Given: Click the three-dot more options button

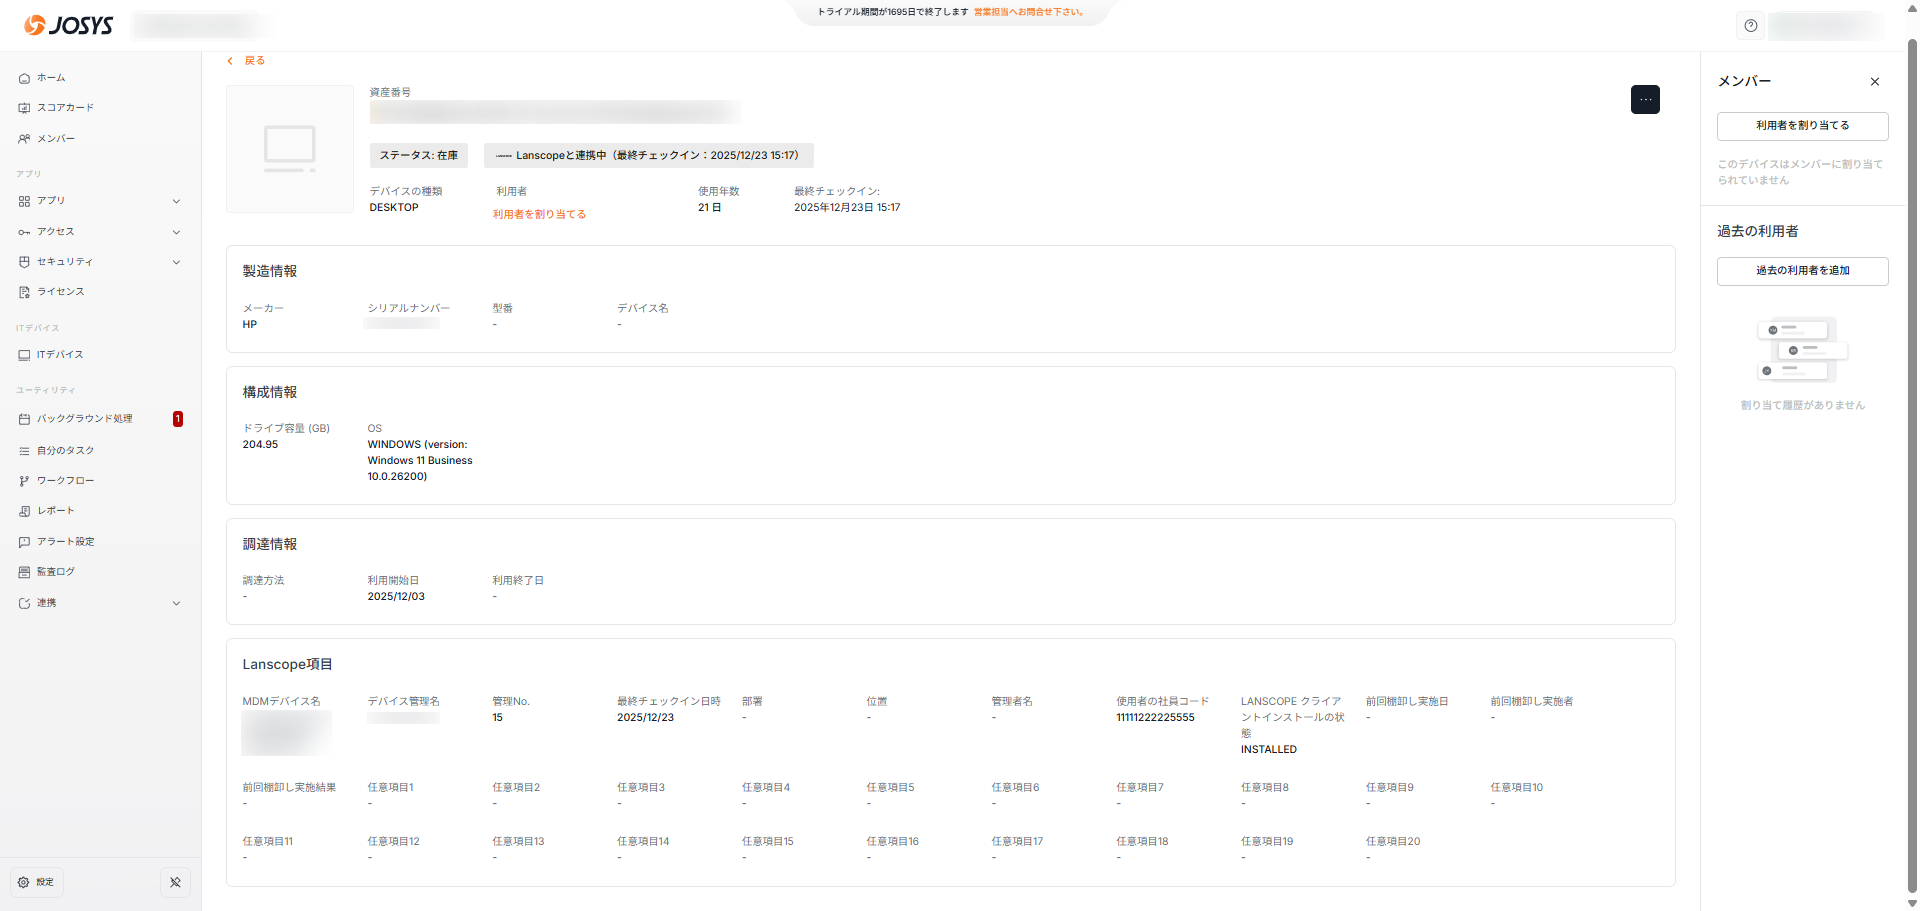Looking at the screenshot, I should pyautogui.click(x=1645, y=100).
